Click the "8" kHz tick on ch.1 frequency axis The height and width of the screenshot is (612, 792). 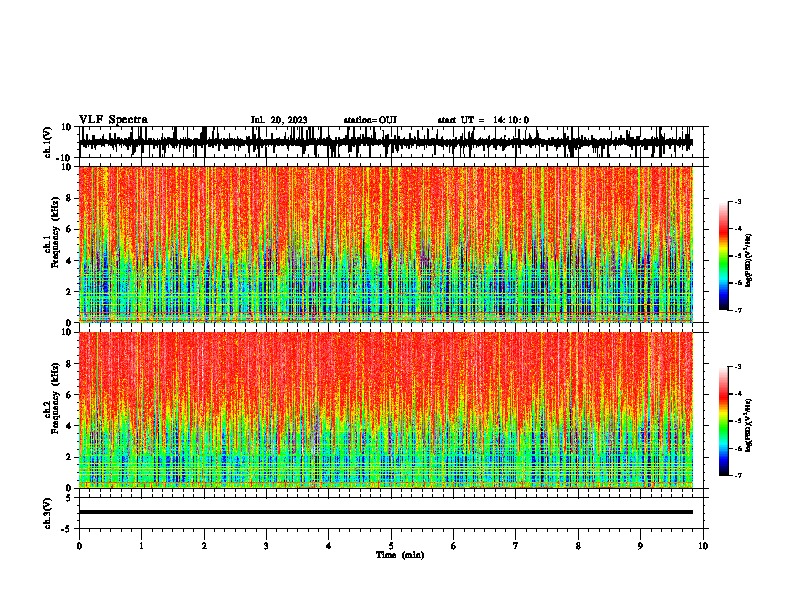click(x=69, y=198)
